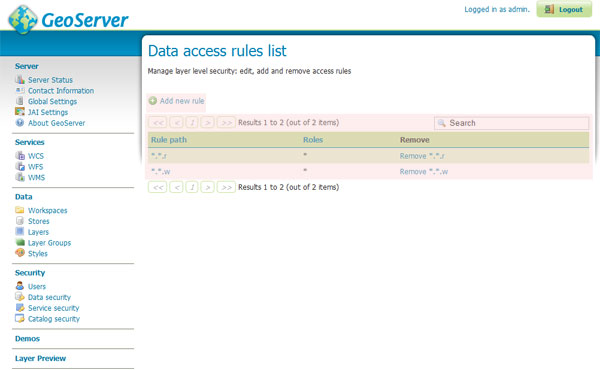Image resolution: width=600 pixels, height=370 pixels.
Task: Click the Server Status chart icon
Action: 20,80
